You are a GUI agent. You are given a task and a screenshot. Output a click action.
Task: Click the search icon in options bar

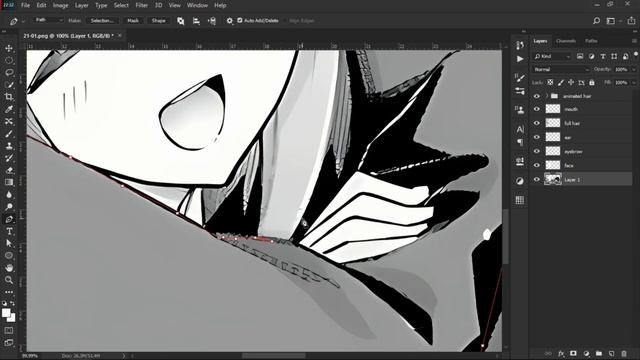click(596, 21)
